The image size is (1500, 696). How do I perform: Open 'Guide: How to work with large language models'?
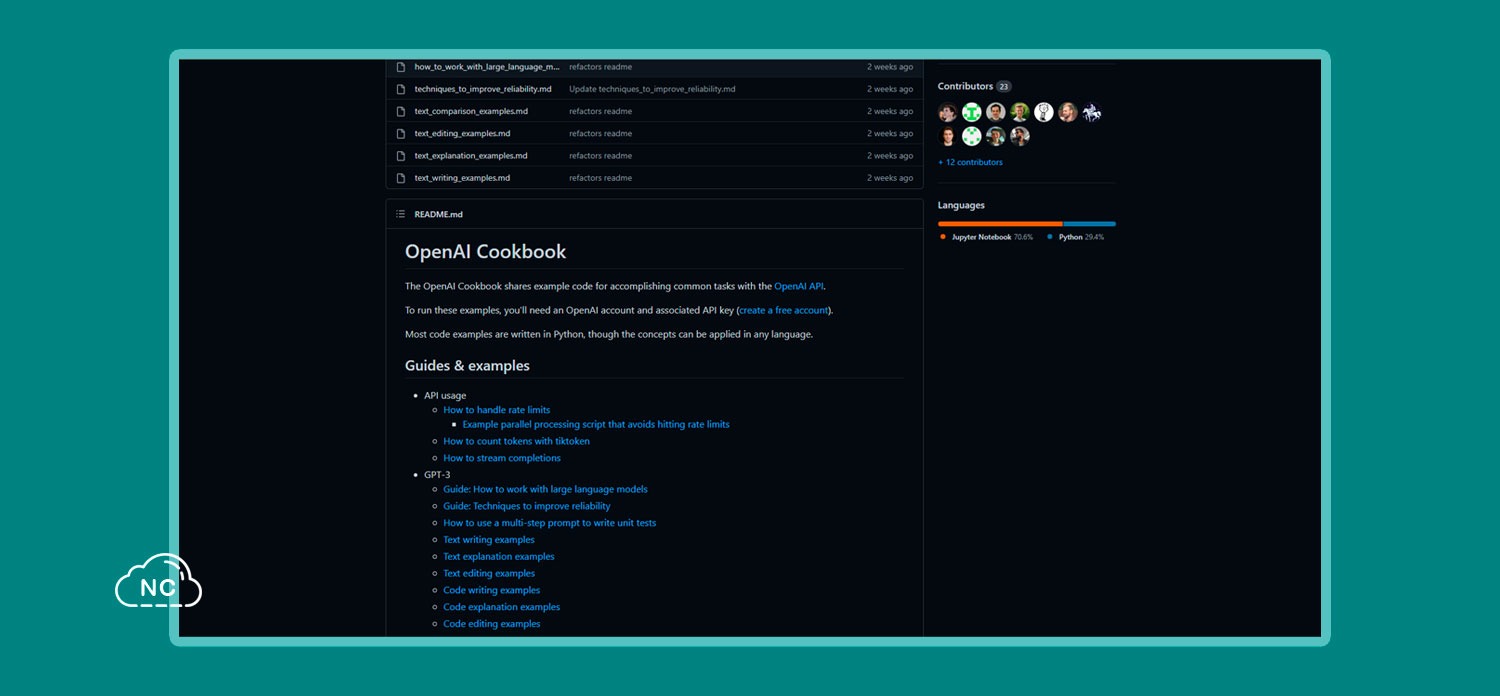point(546,489)
